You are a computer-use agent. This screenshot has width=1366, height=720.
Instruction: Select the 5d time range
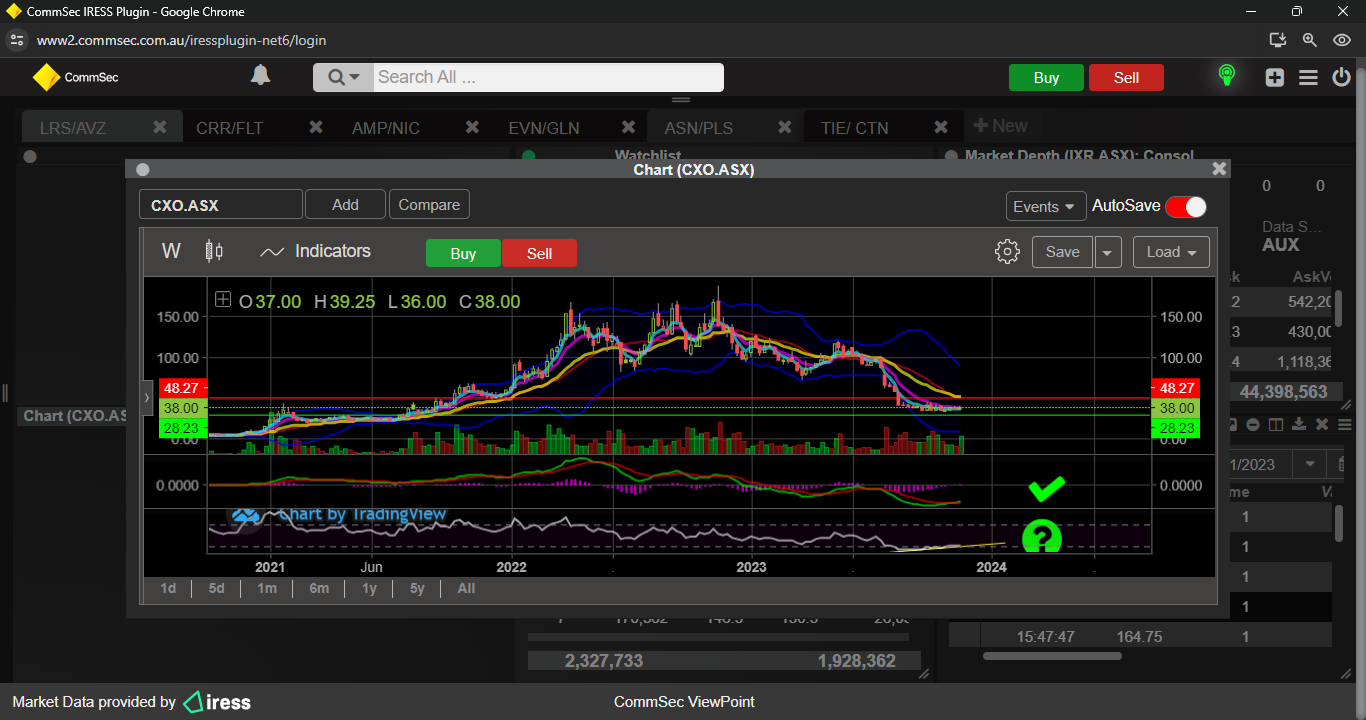pos(216,588)
